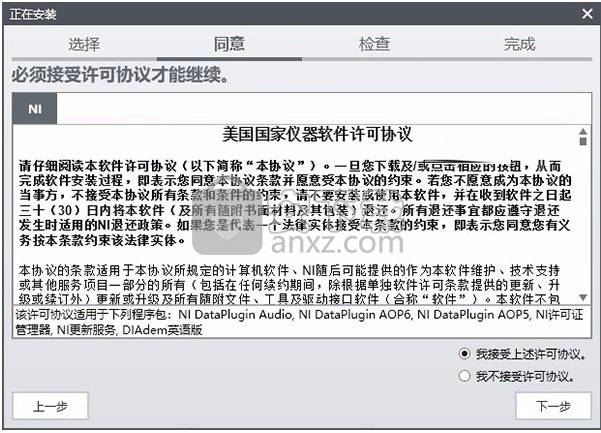
Task: Open the 检查 step tab
Action: tap(374, 44)
